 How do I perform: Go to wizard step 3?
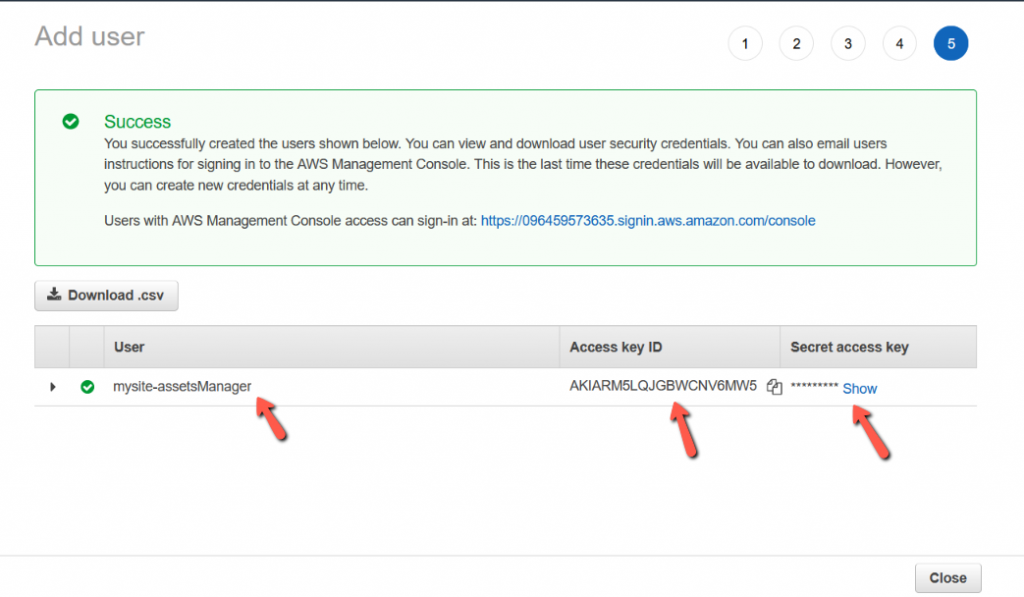(848, 44)
